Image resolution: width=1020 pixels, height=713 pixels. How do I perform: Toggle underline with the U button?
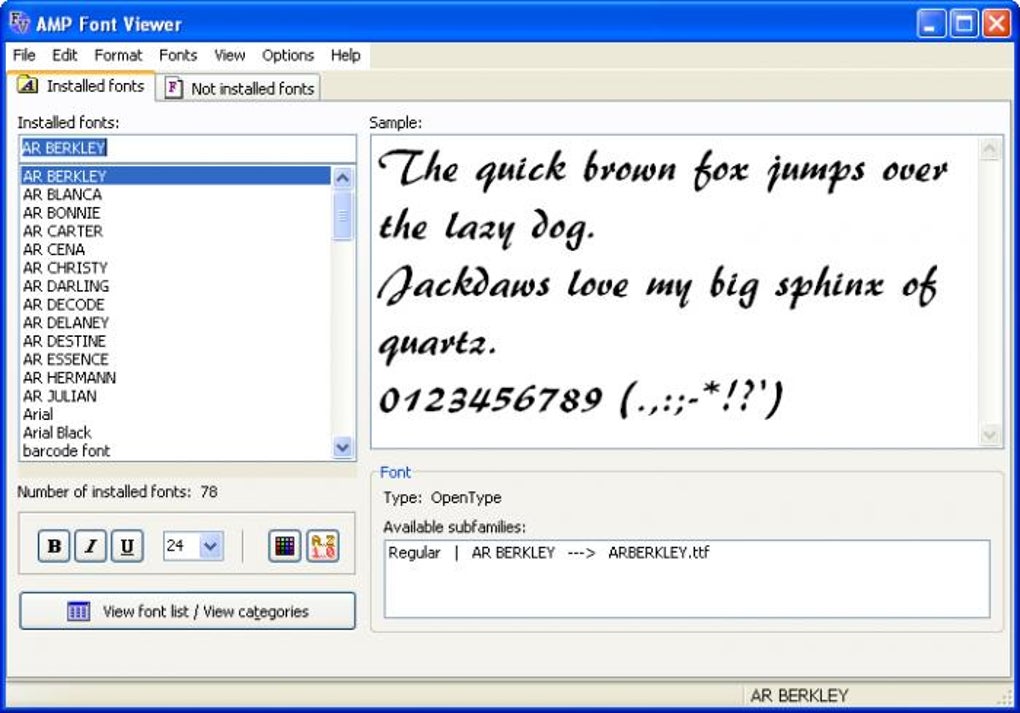128,546
